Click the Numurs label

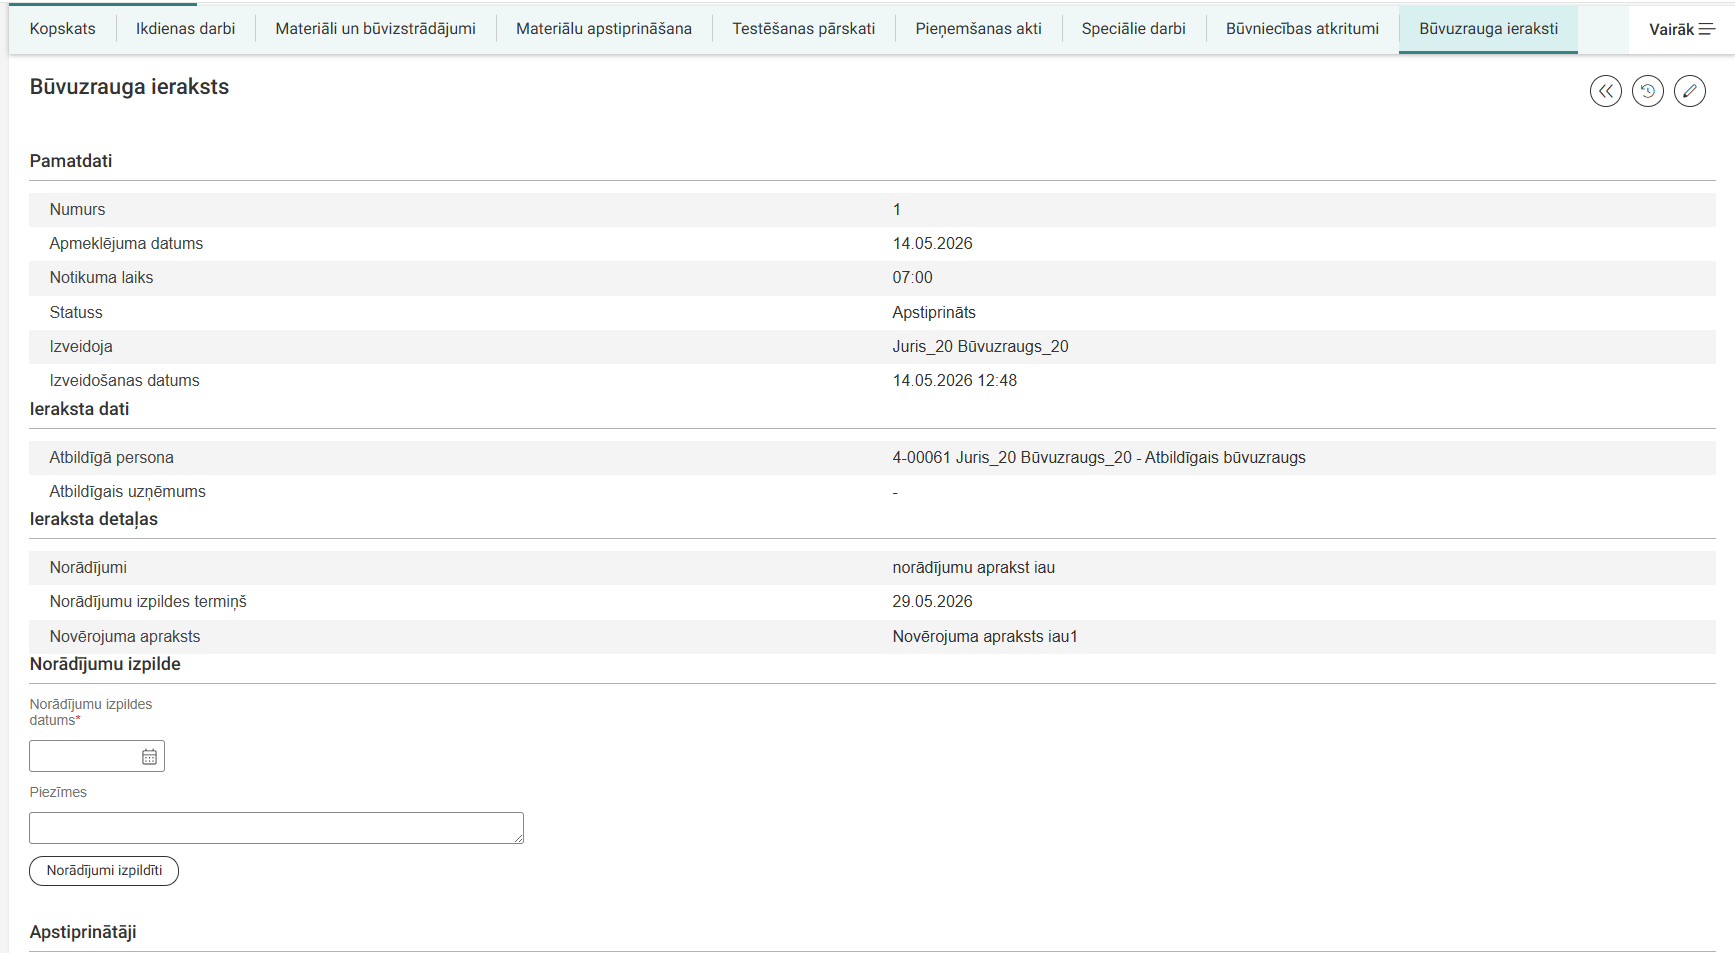[x=77, y=210]
